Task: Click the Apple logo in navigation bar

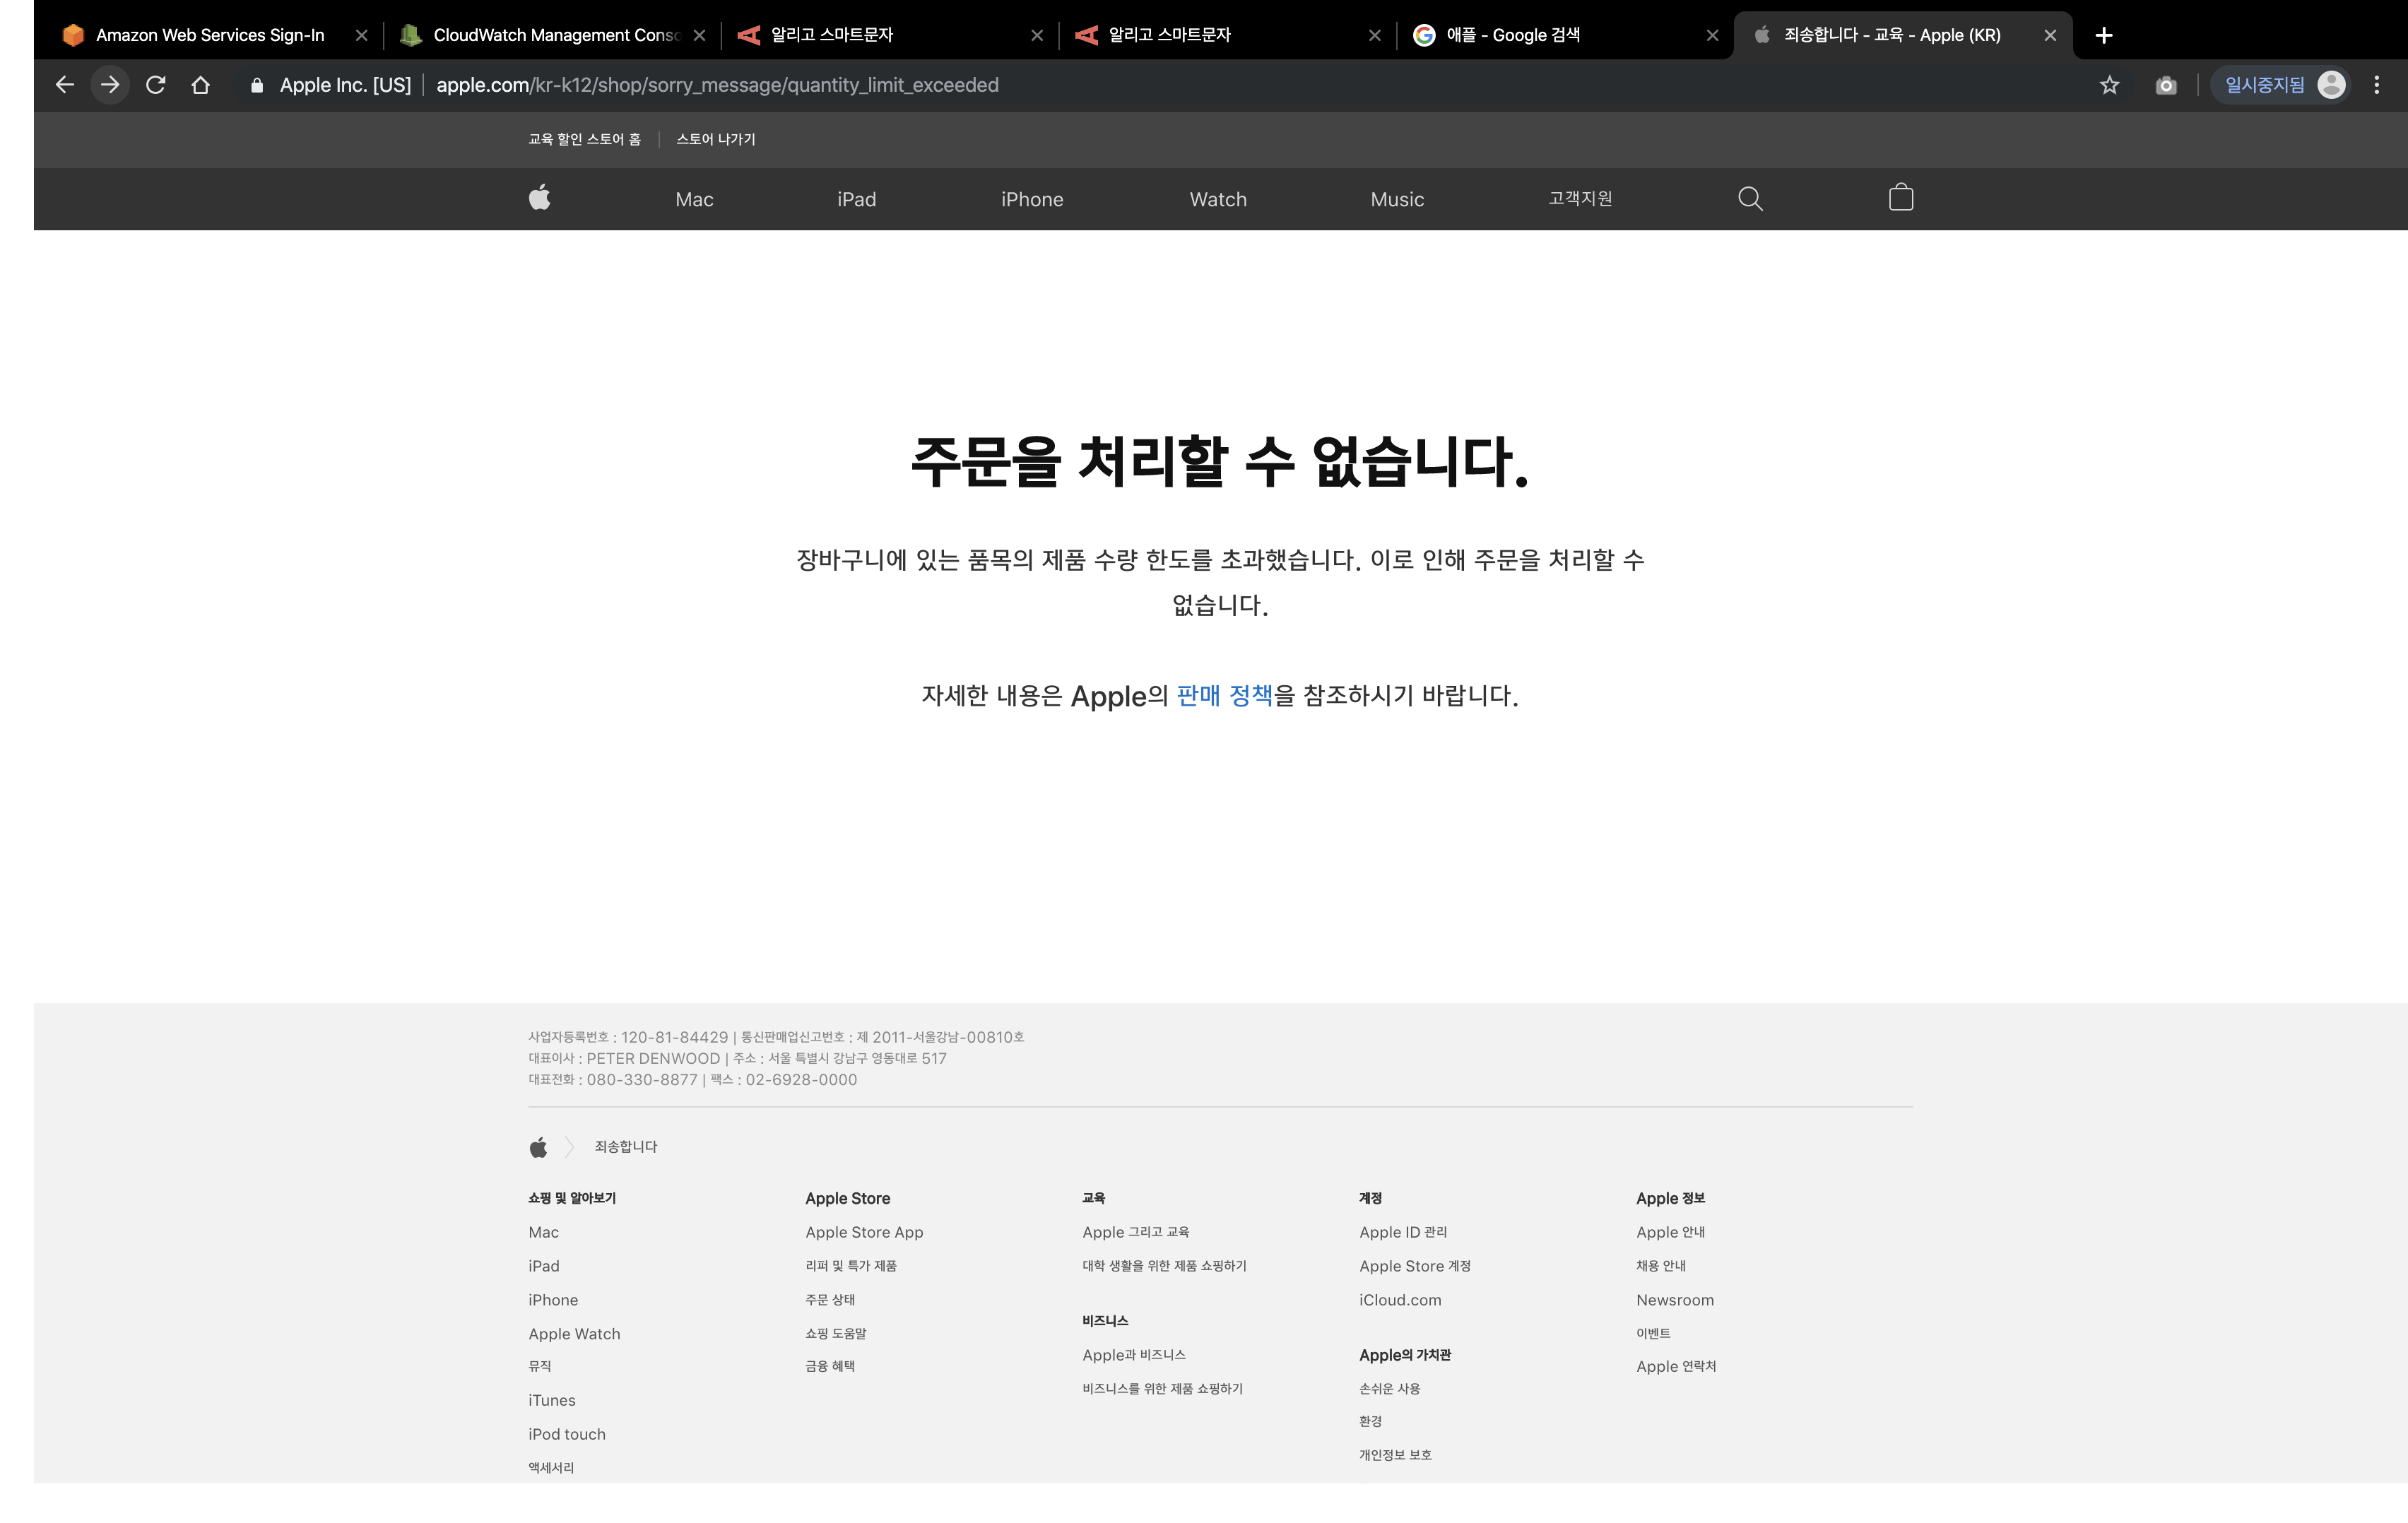Action: pos(540,198)
